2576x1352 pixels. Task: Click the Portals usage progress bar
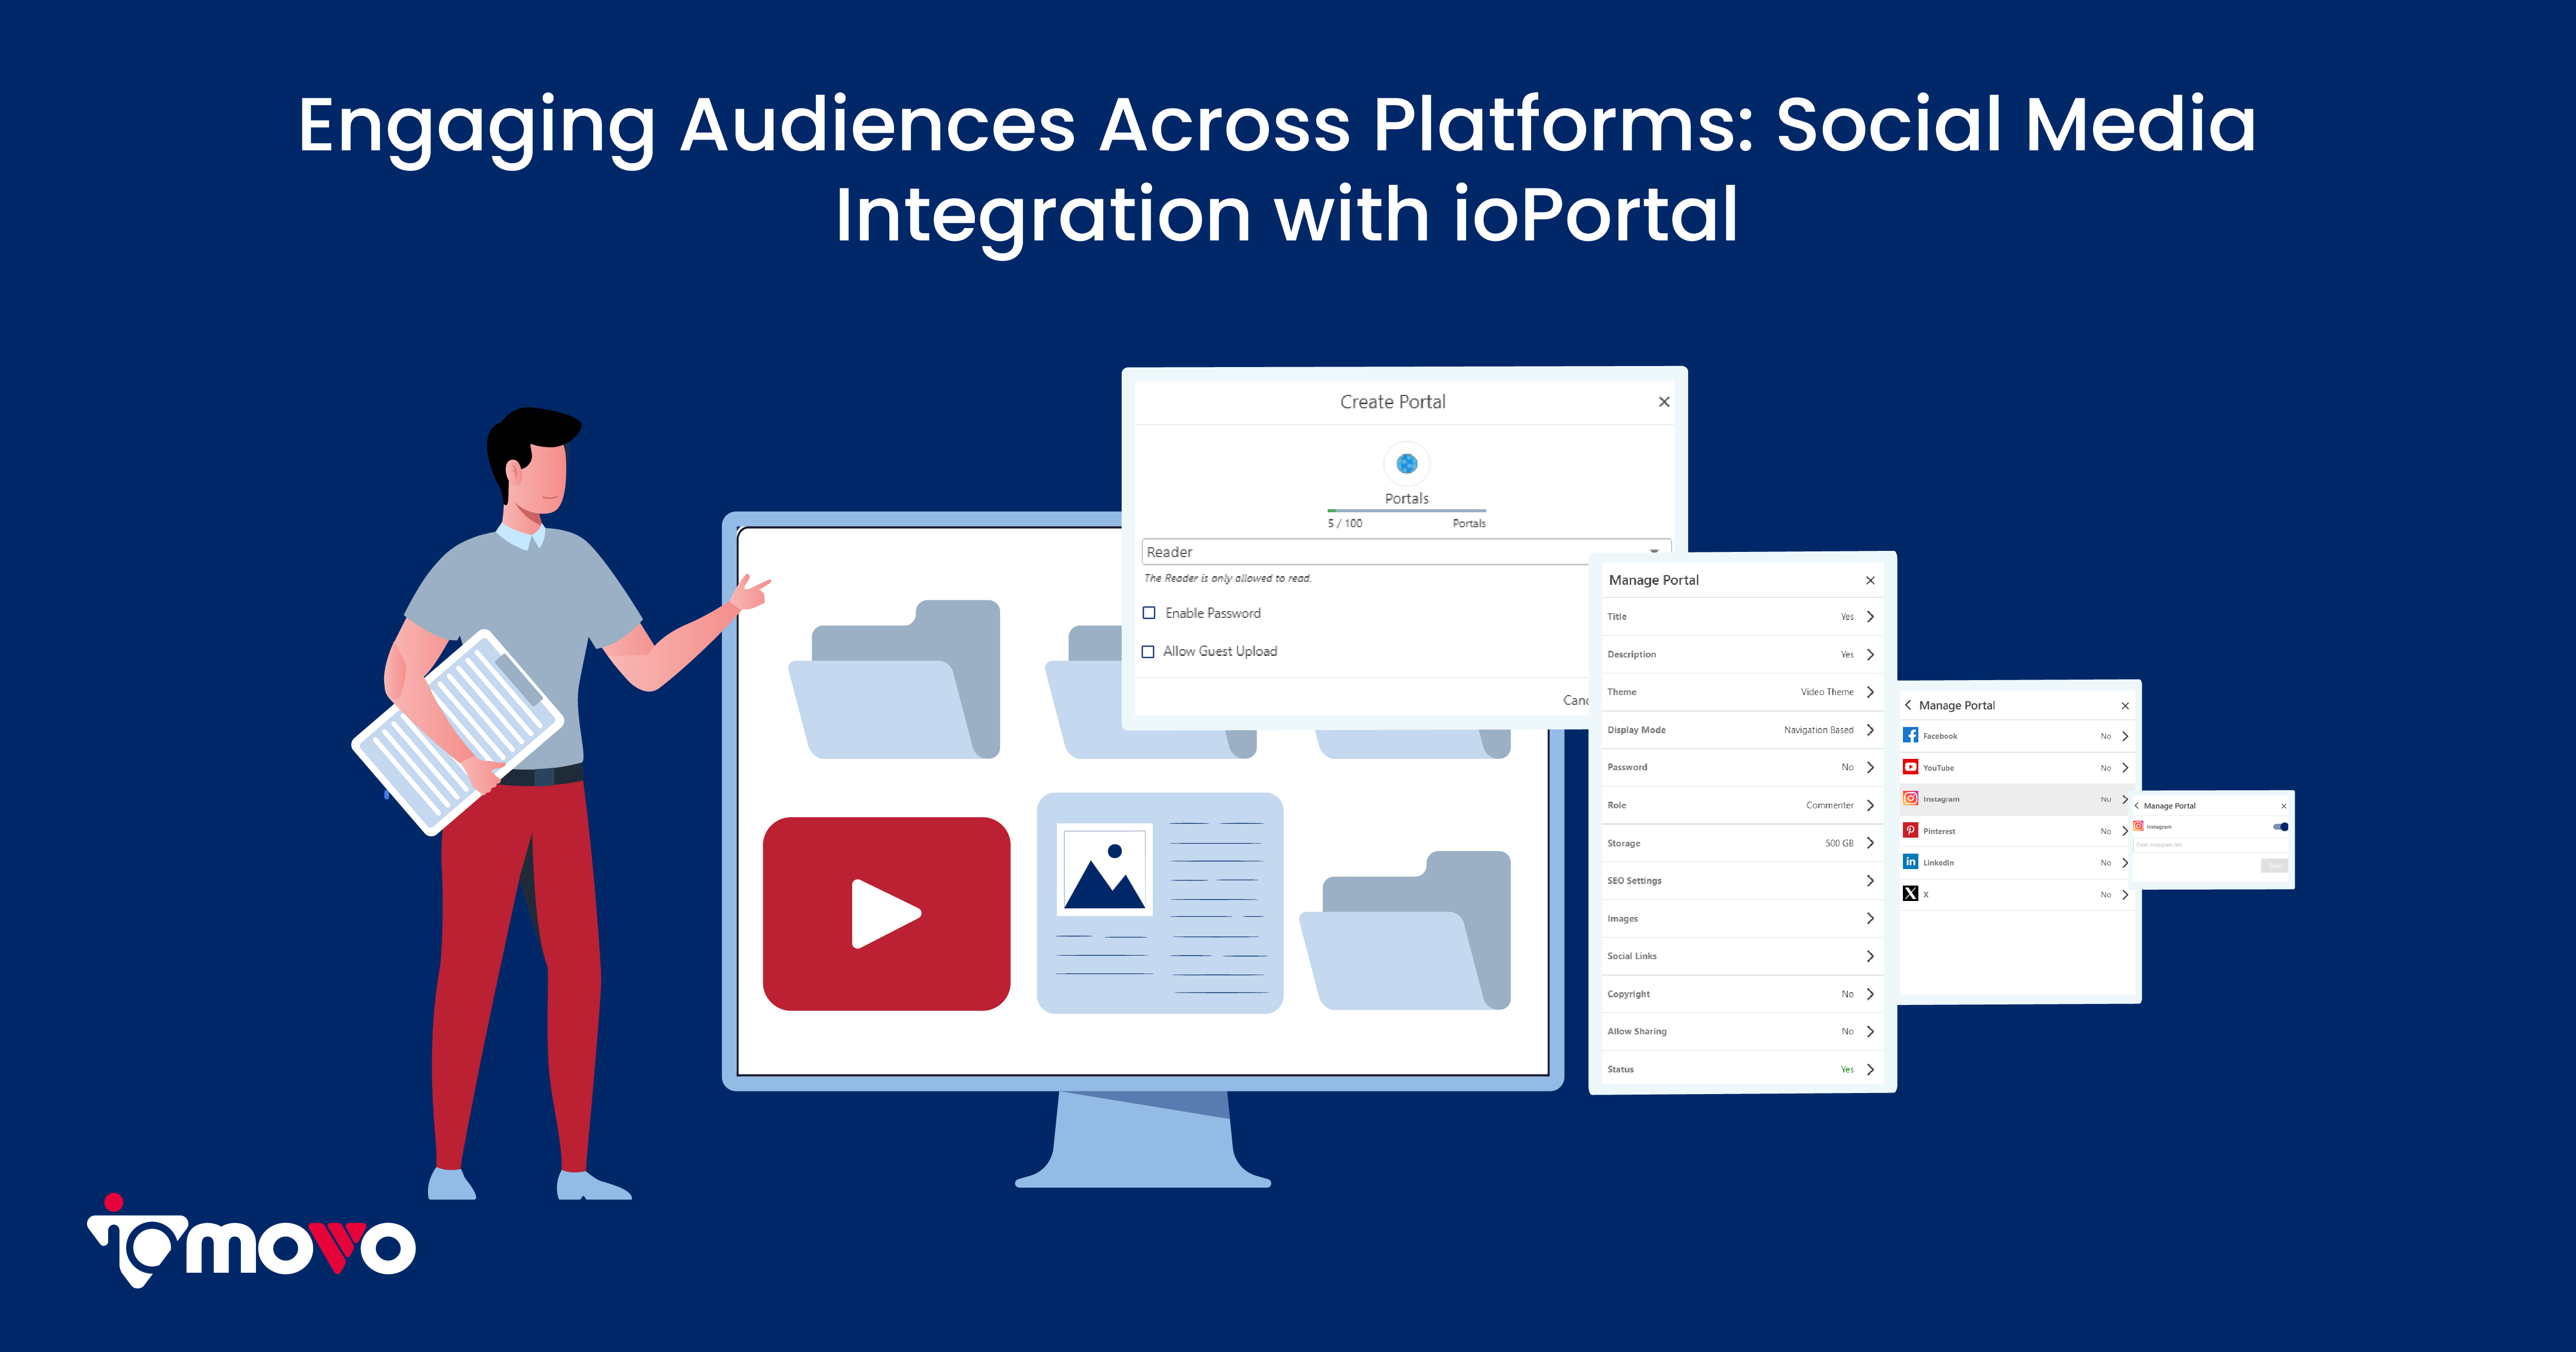1406,511
